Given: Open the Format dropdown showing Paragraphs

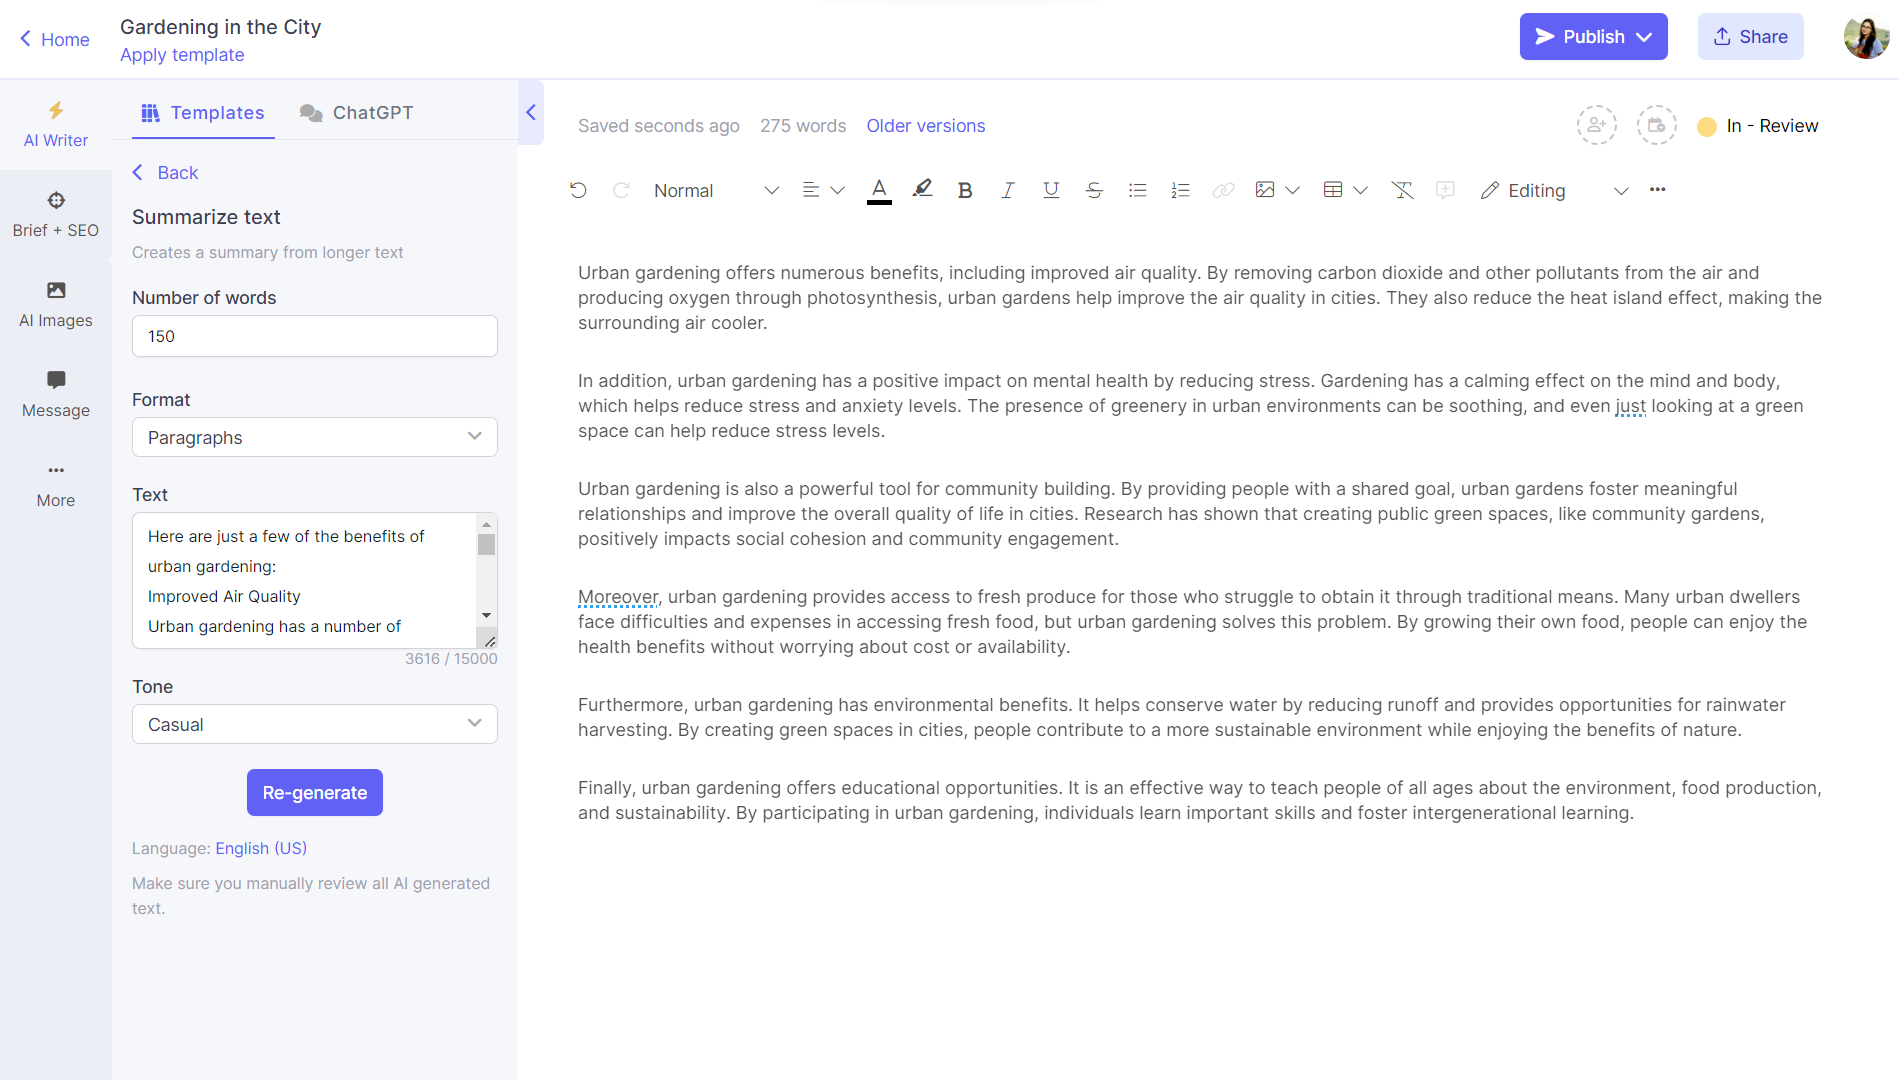Looking at the screenshot, I should click(314, 437).
